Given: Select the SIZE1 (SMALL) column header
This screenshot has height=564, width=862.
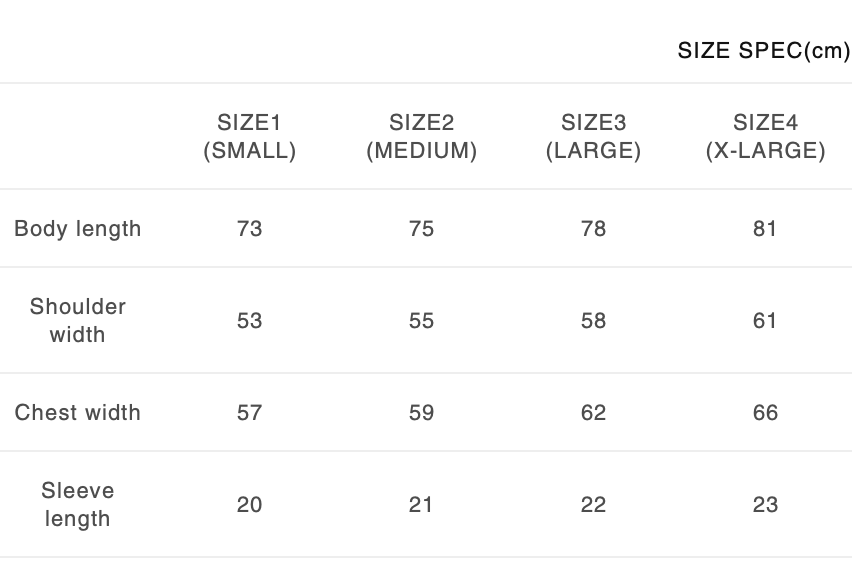Looking at the screenshot, I should tap(249, 137).
